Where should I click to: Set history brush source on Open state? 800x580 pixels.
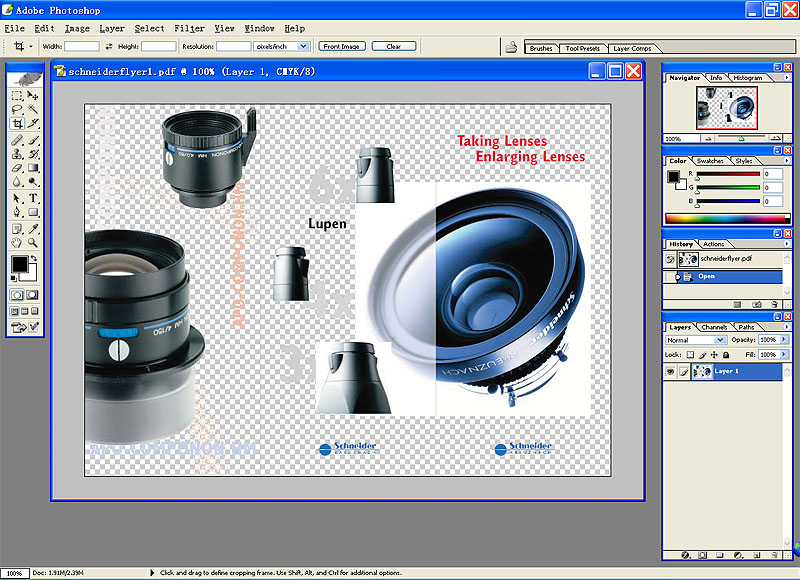tap(670, 276)
